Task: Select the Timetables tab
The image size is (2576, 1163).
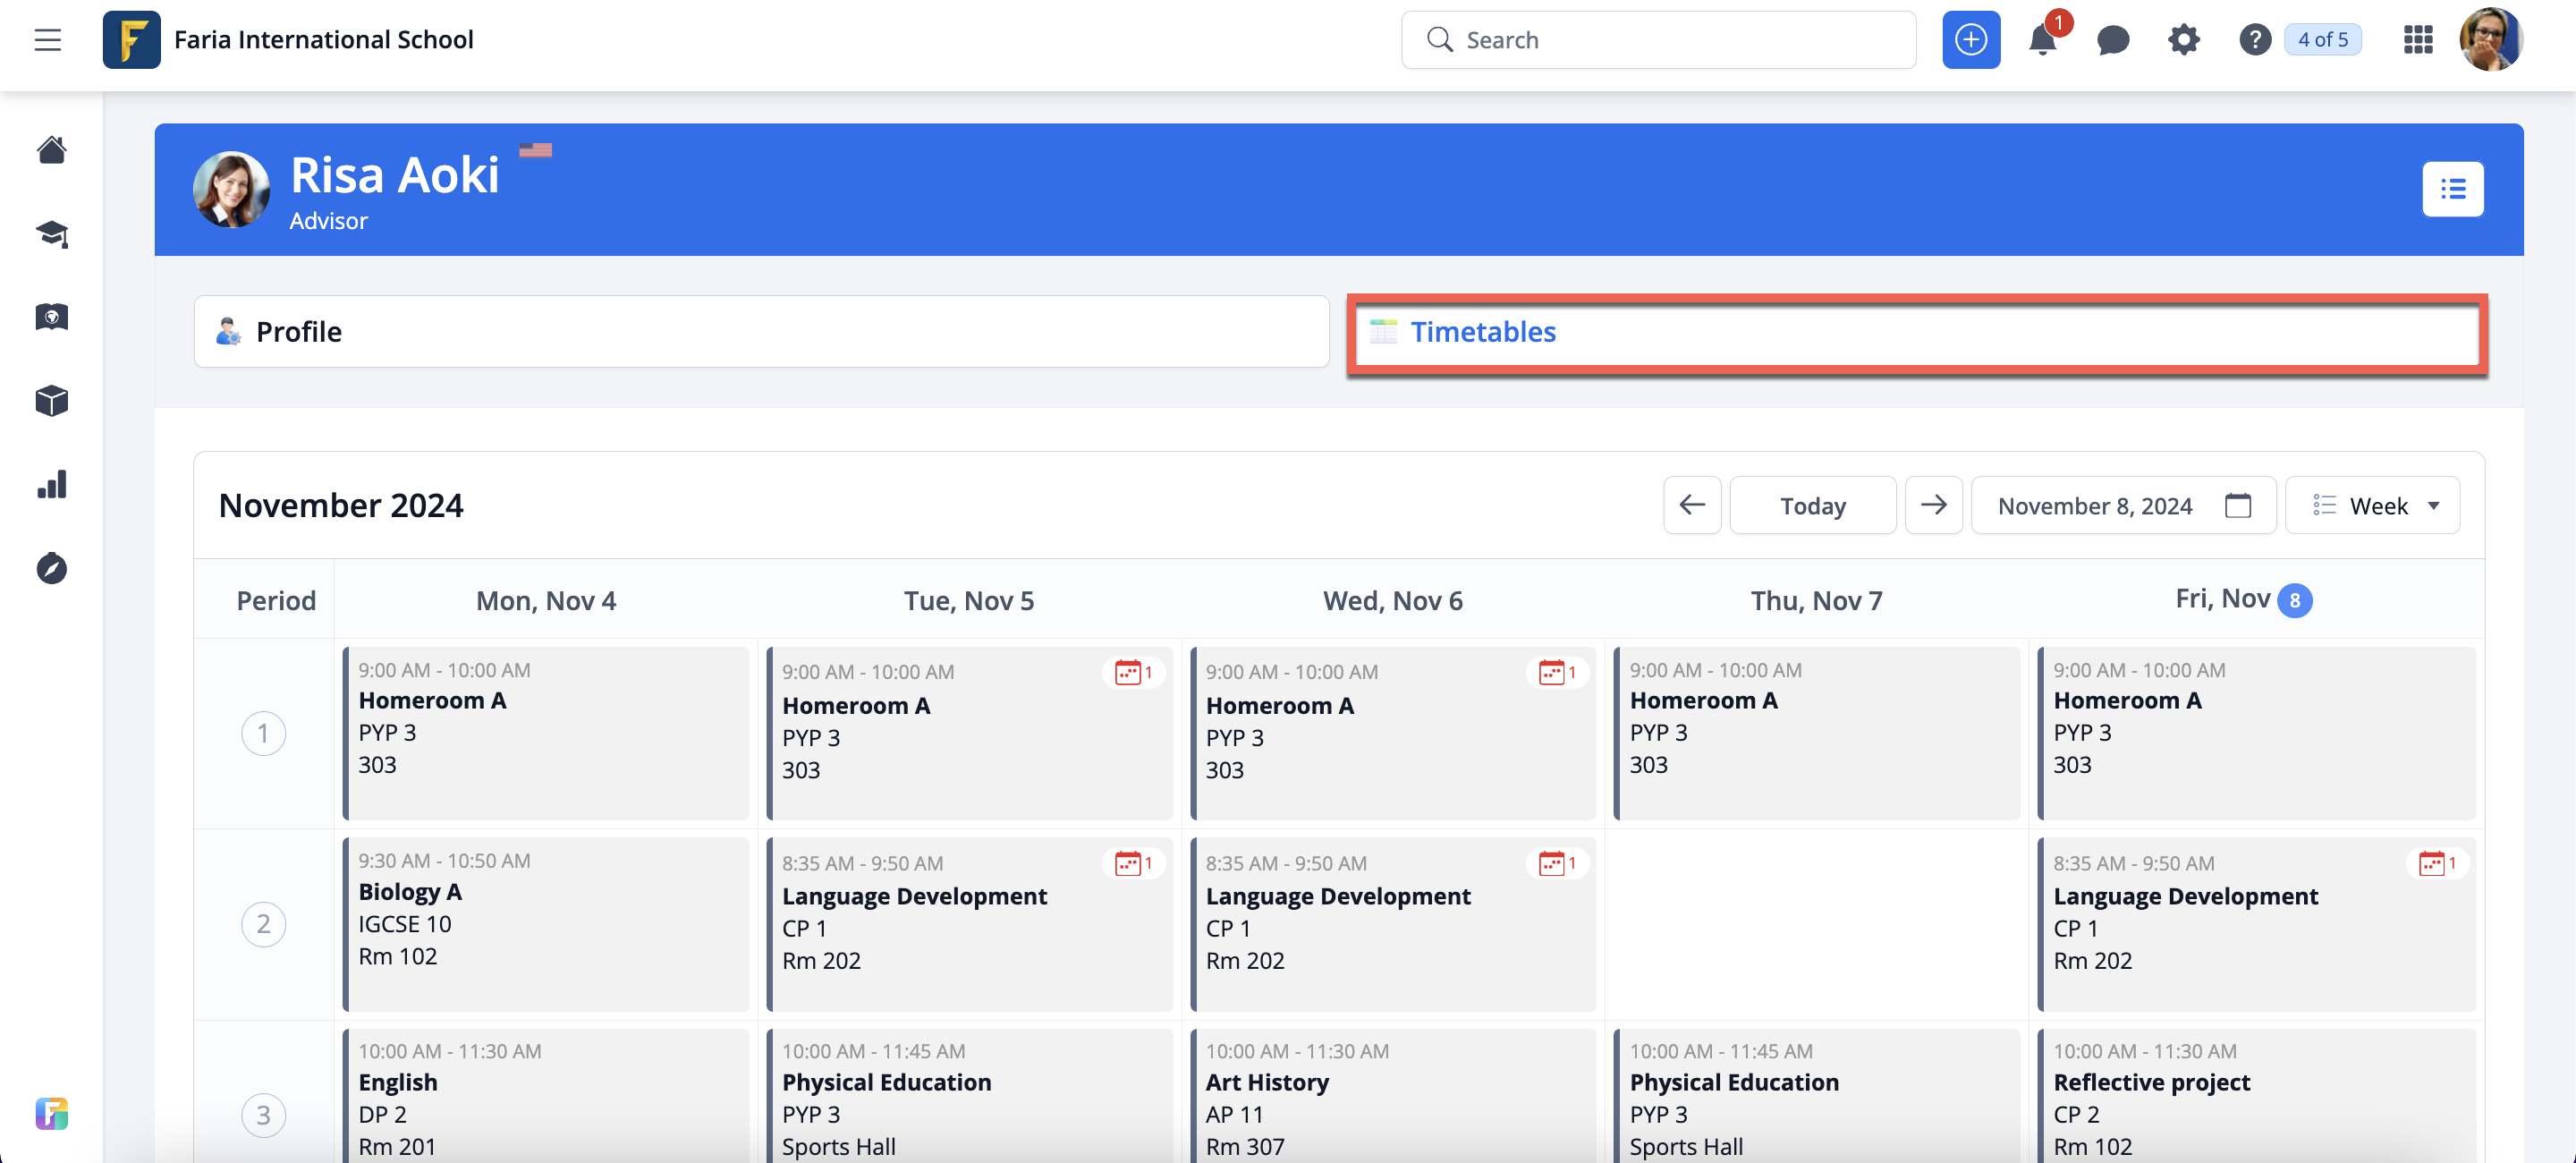Action: point(1916,332)
